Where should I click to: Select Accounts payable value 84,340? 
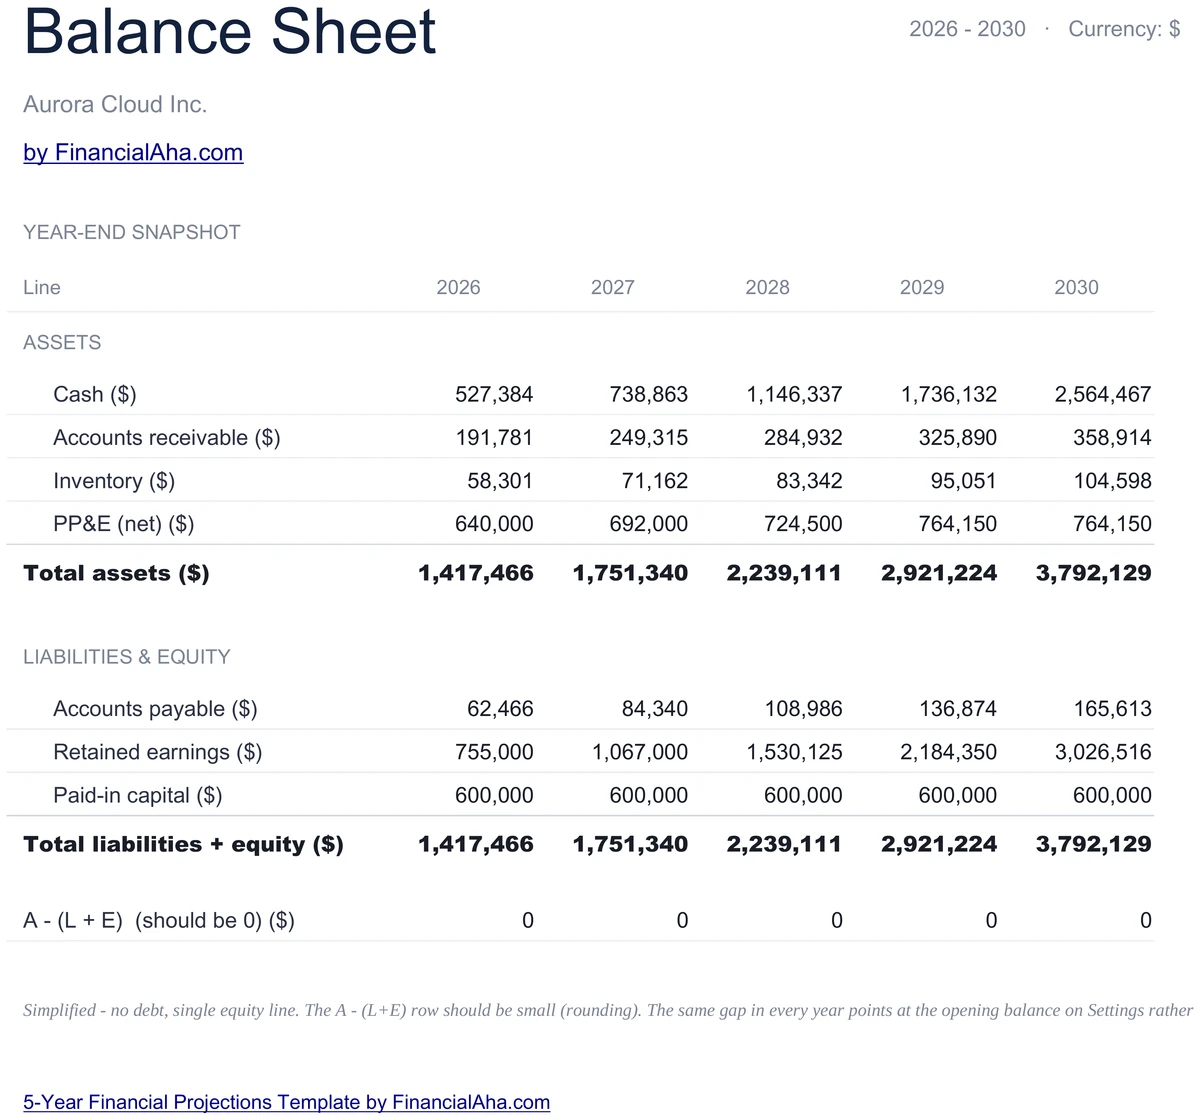tap(655, 709)
